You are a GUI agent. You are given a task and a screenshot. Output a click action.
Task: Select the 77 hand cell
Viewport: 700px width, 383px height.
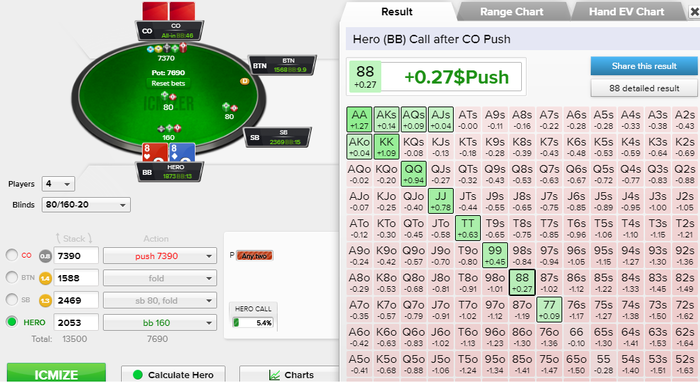tap(549, 309)
